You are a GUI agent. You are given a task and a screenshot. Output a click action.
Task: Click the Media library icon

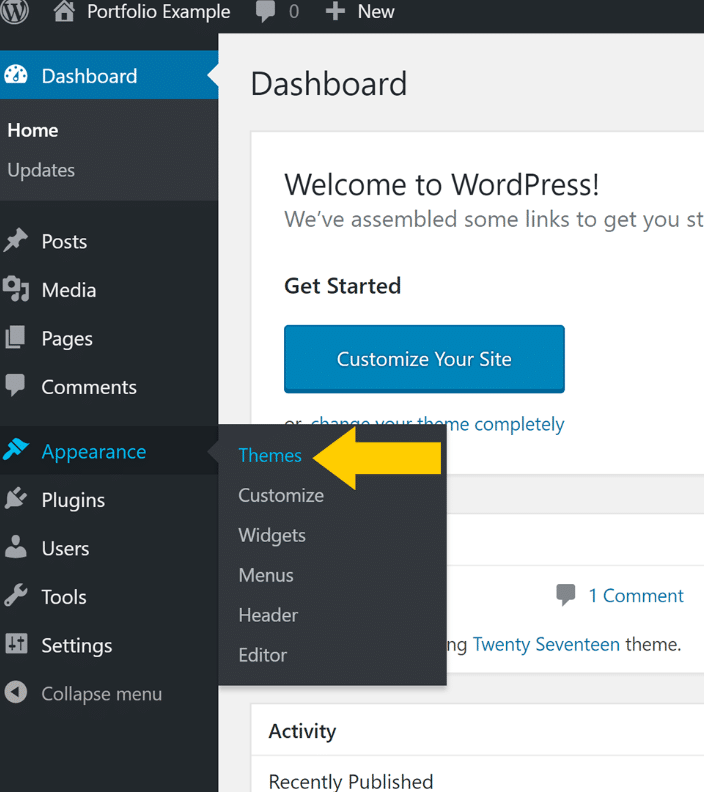[x=16, y=289]
